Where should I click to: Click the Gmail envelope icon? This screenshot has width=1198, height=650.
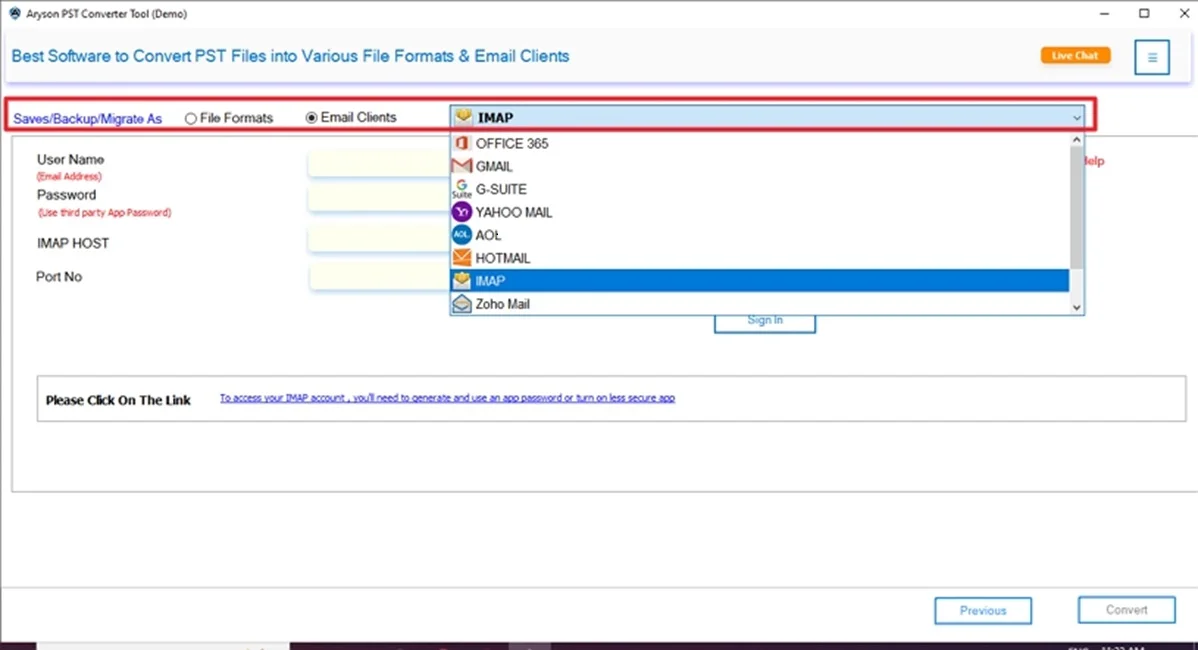point(461,166)
